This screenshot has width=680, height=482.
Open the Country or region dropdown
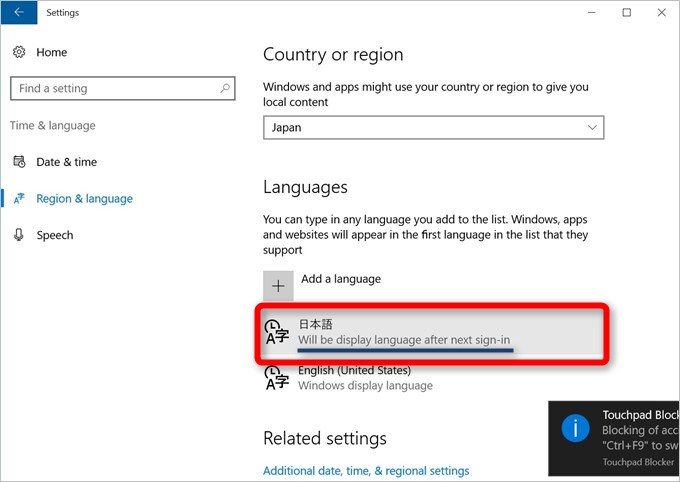433,128
